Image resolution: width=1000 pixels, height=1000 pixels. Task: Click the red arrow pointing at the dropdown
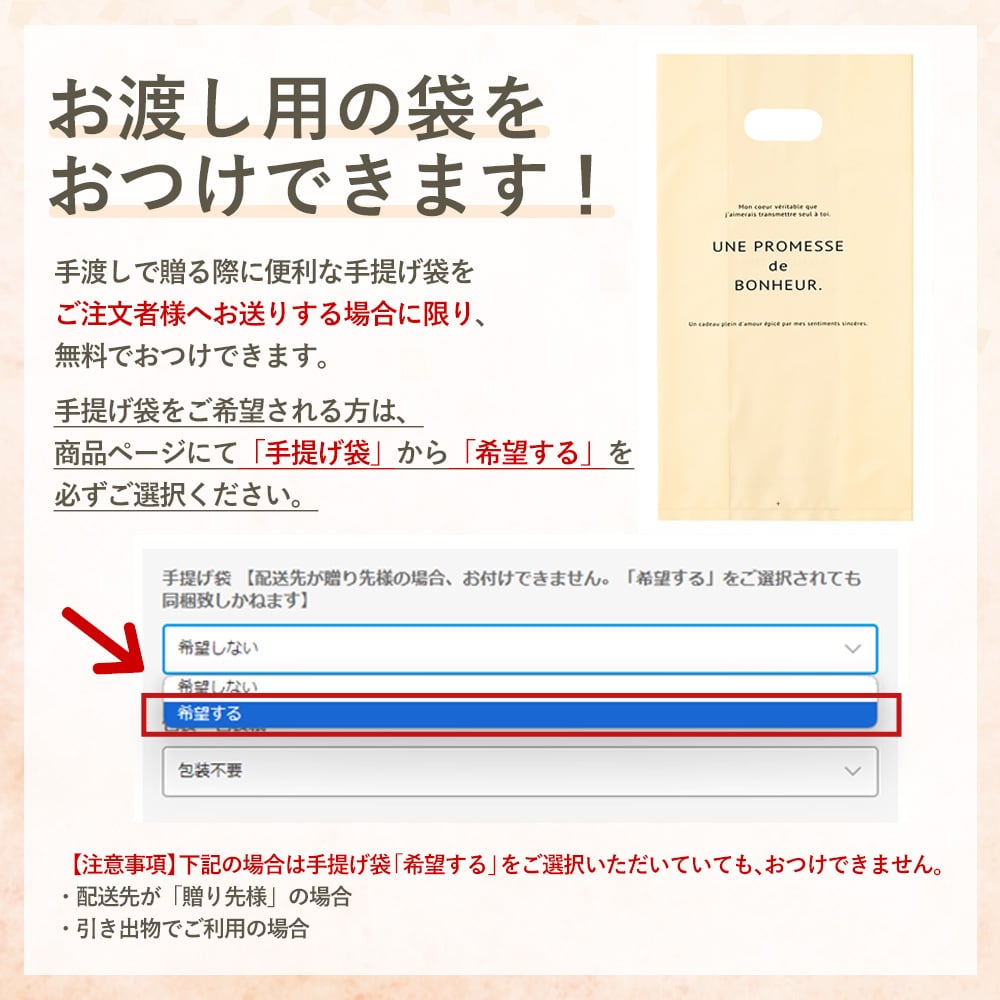[x=104, y=642]
